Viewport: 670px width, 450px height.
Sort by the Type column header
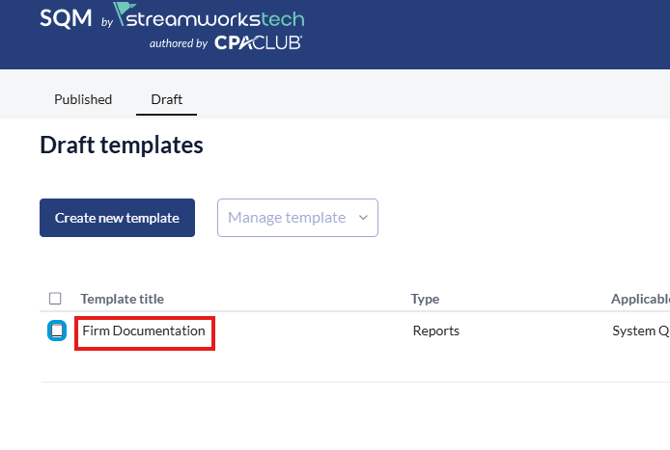point(425,298)
